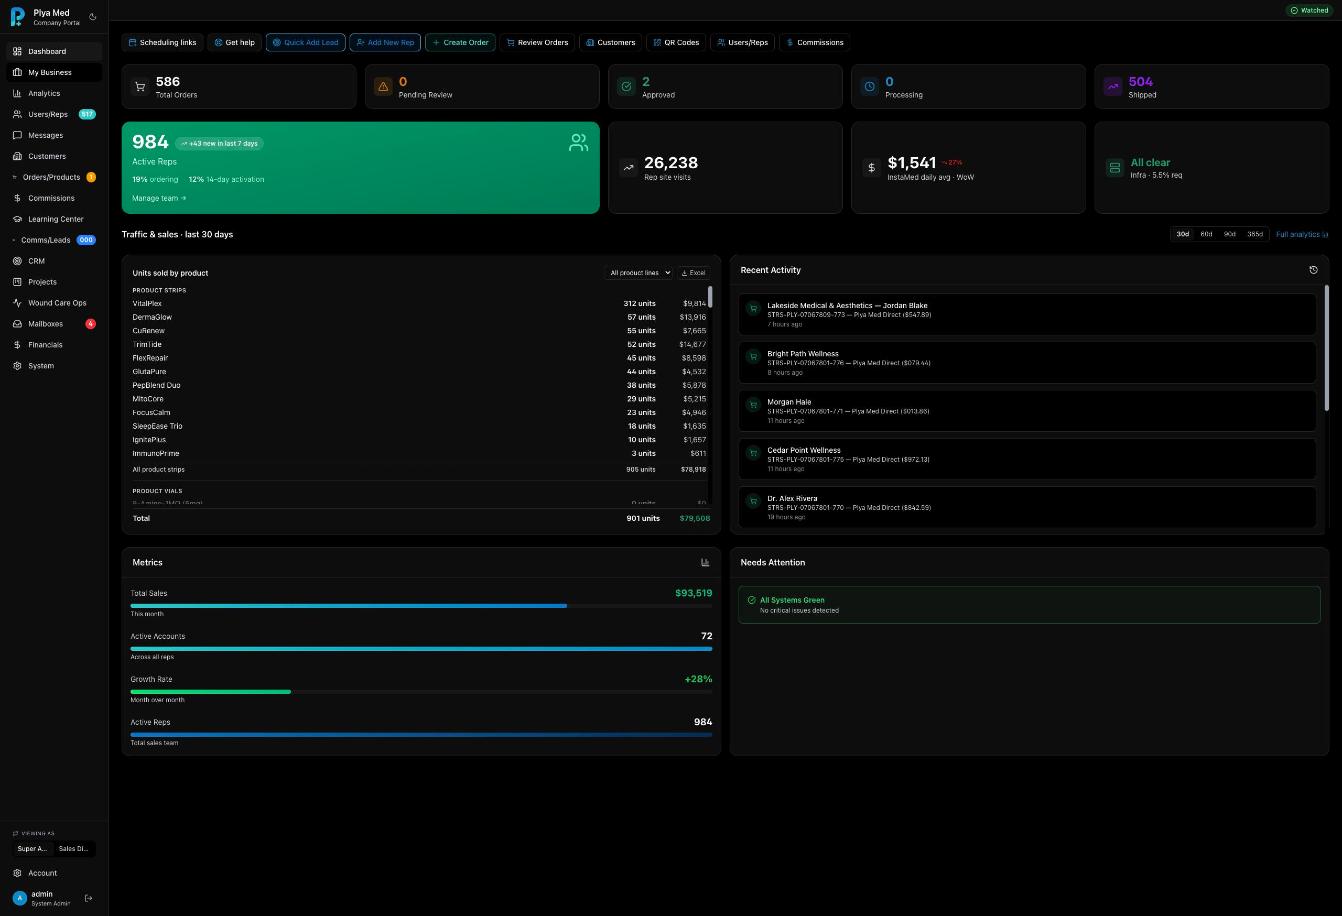Image resolution: width=1342 pixels, height=916 pixels.
Task: Open the Analytics bar chart icon
Action: coord(17,93)
